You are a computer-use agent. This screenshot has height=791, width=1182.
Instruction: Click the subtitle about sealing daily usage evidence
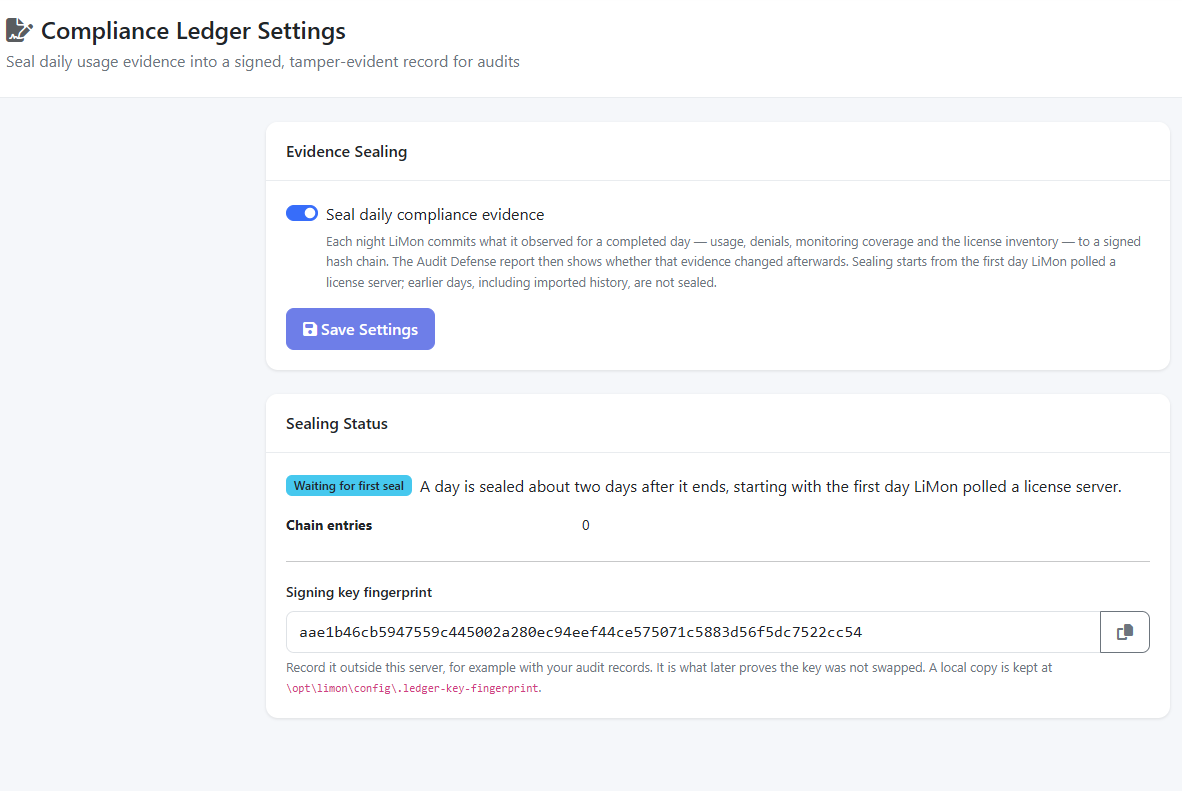(262, 62)
